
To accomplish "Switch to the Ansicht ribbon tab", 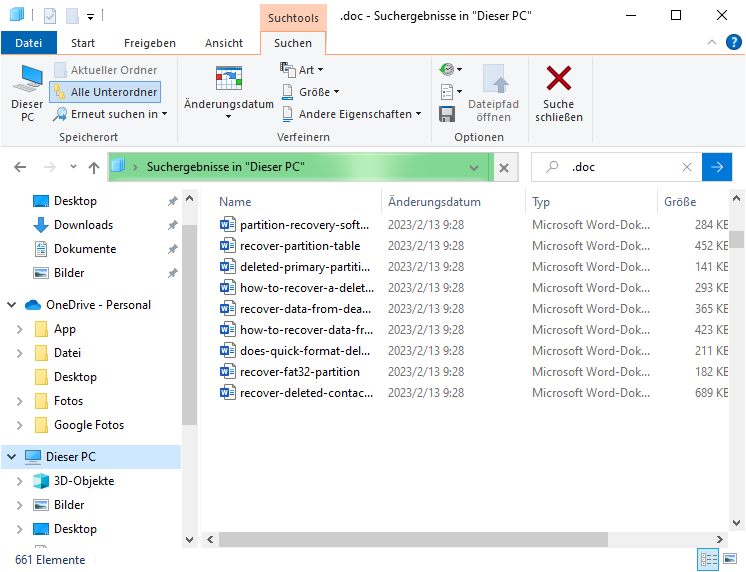I will click(223, 43).
